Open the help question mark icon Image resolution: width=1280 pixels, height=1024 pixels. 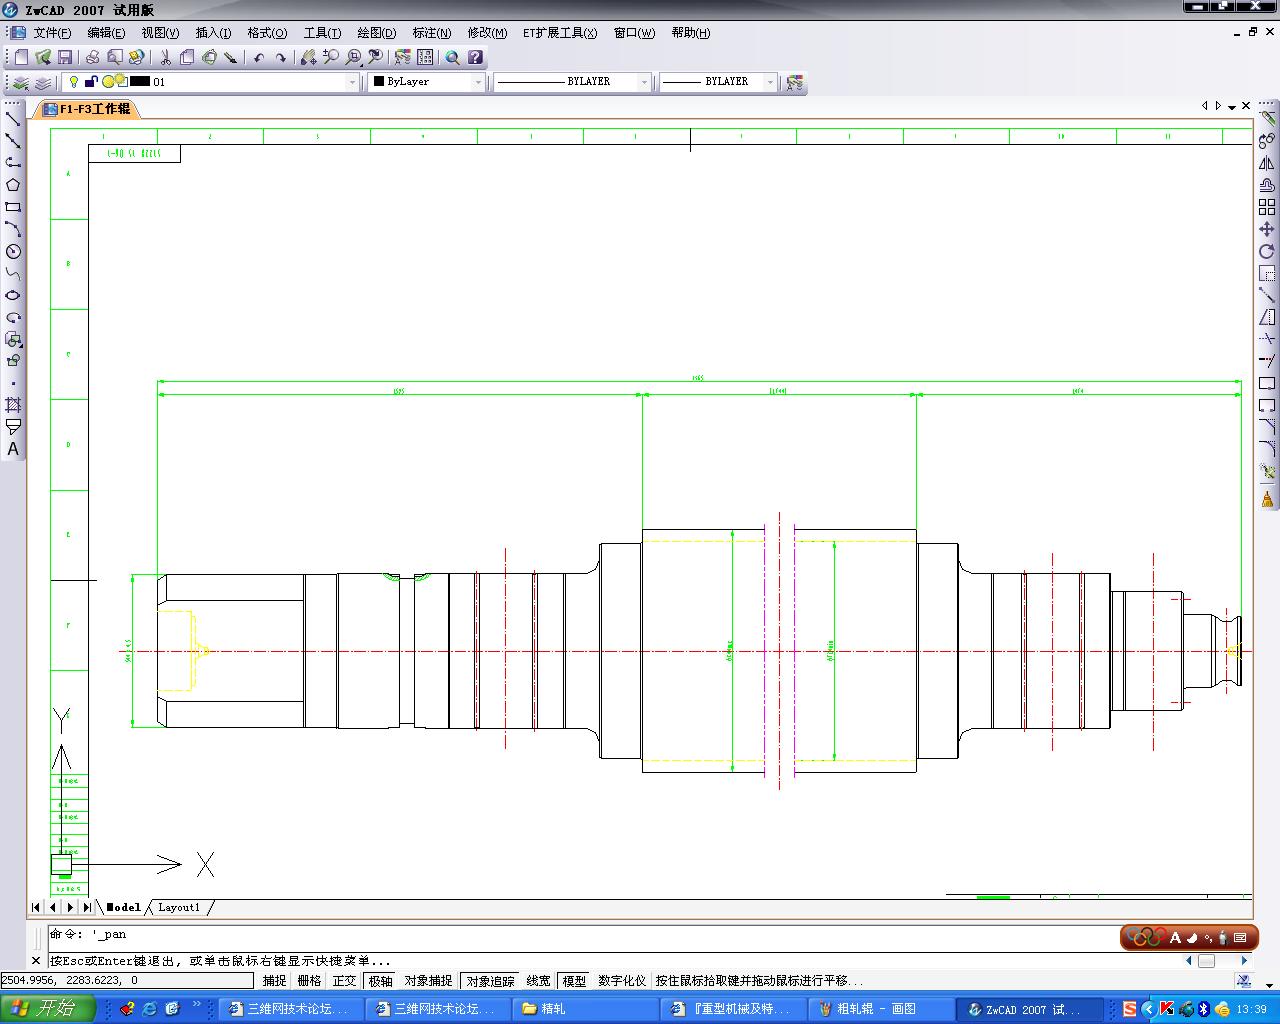tap(475, 57)
